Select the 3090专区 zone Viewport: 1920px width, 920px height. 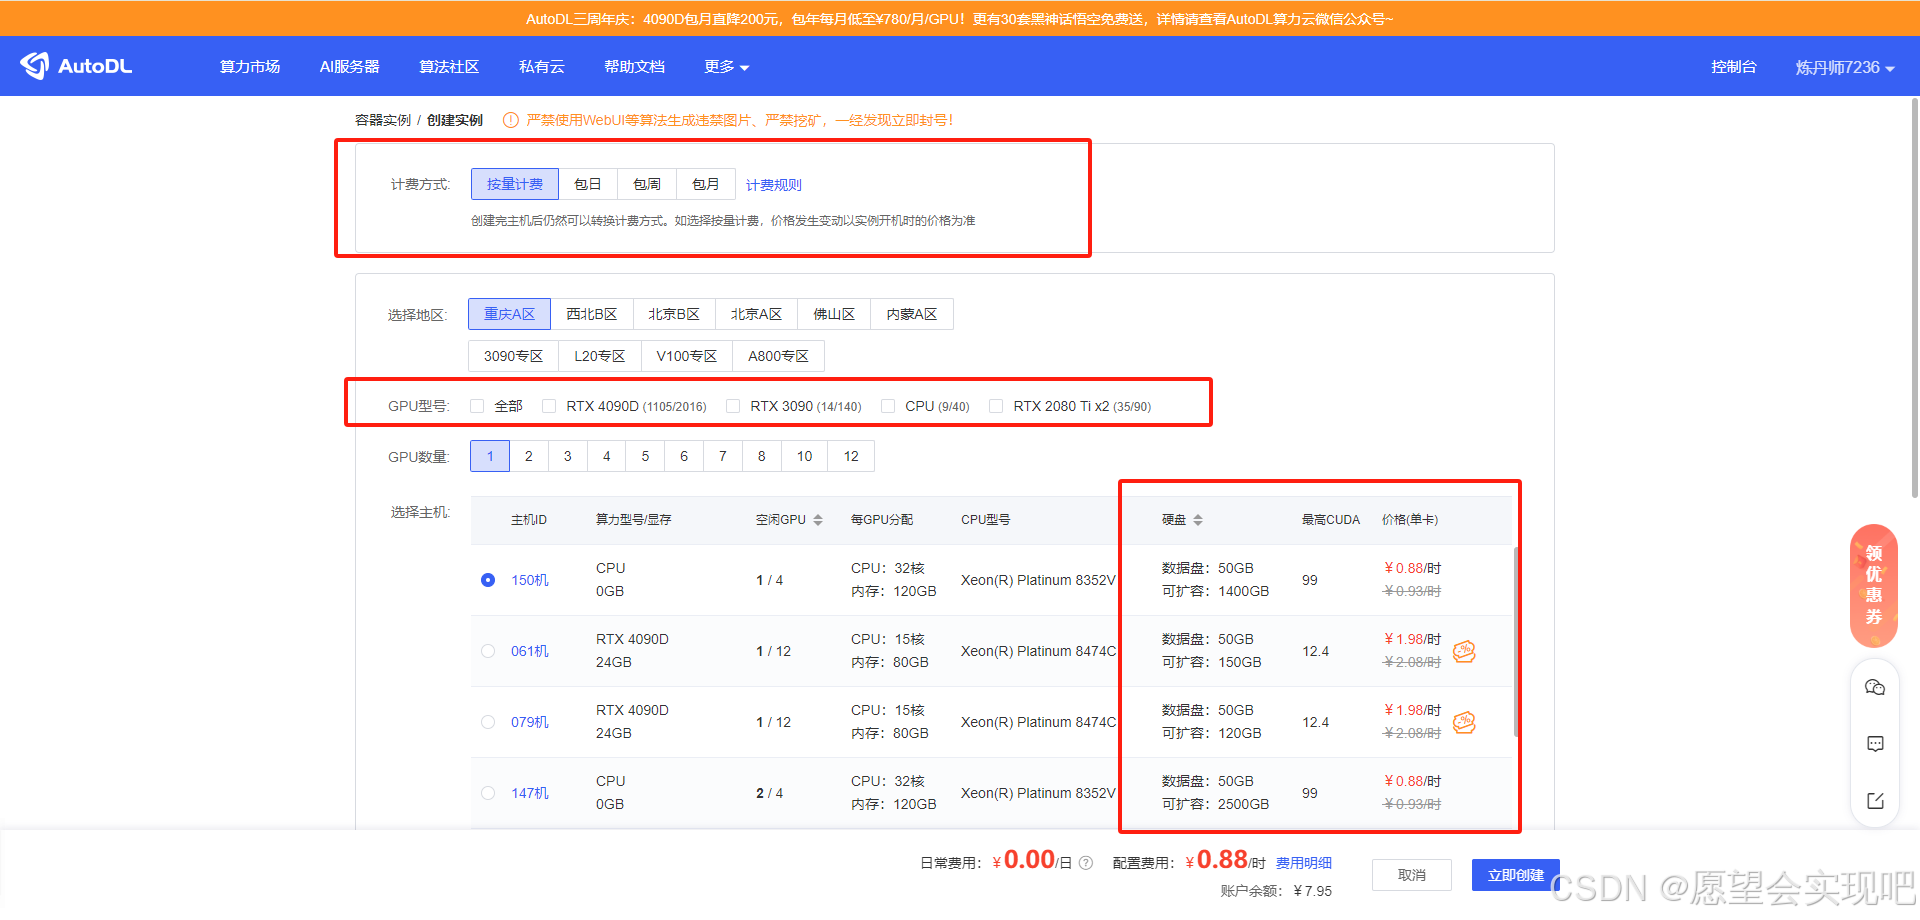click(x=513, y=356)
